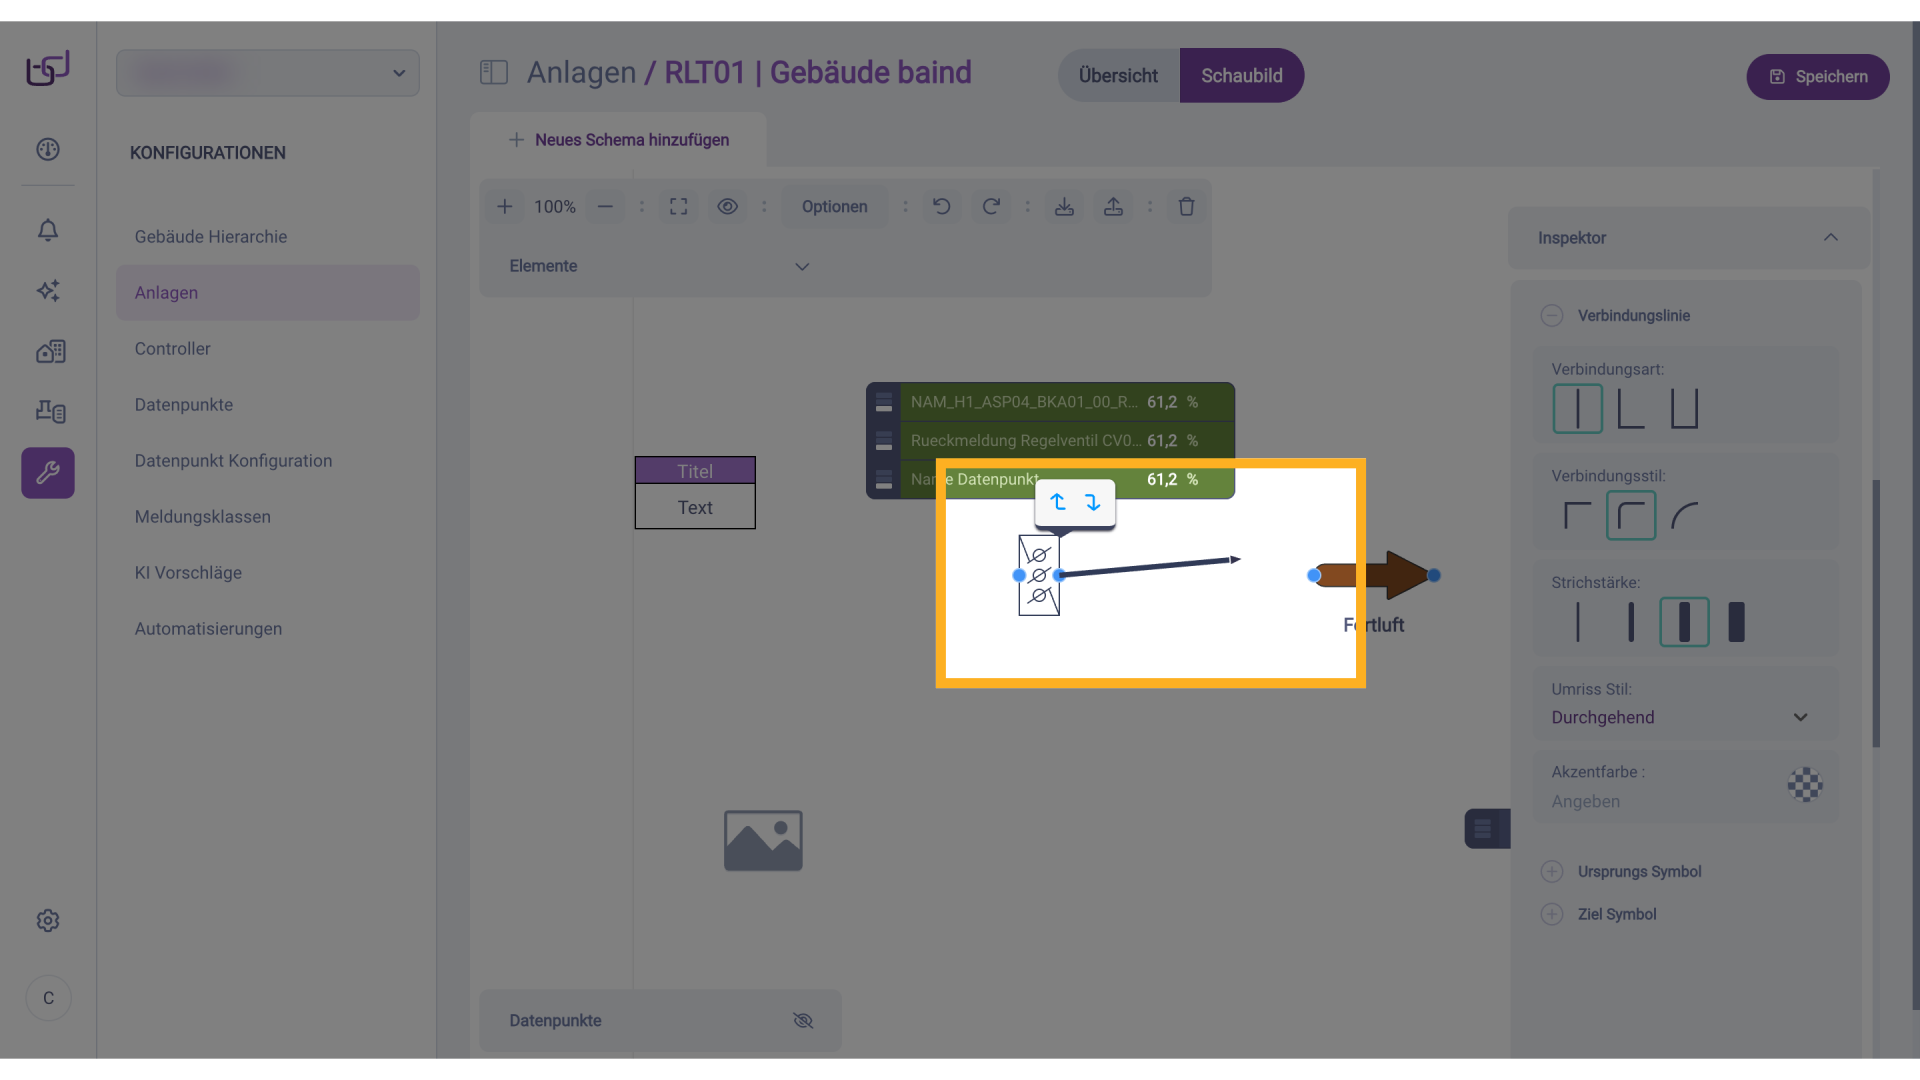Click the undo arrow in toolbar
Viewport: 1920px width, 1080px height.
pyautogui.click(x=941, y=207)
